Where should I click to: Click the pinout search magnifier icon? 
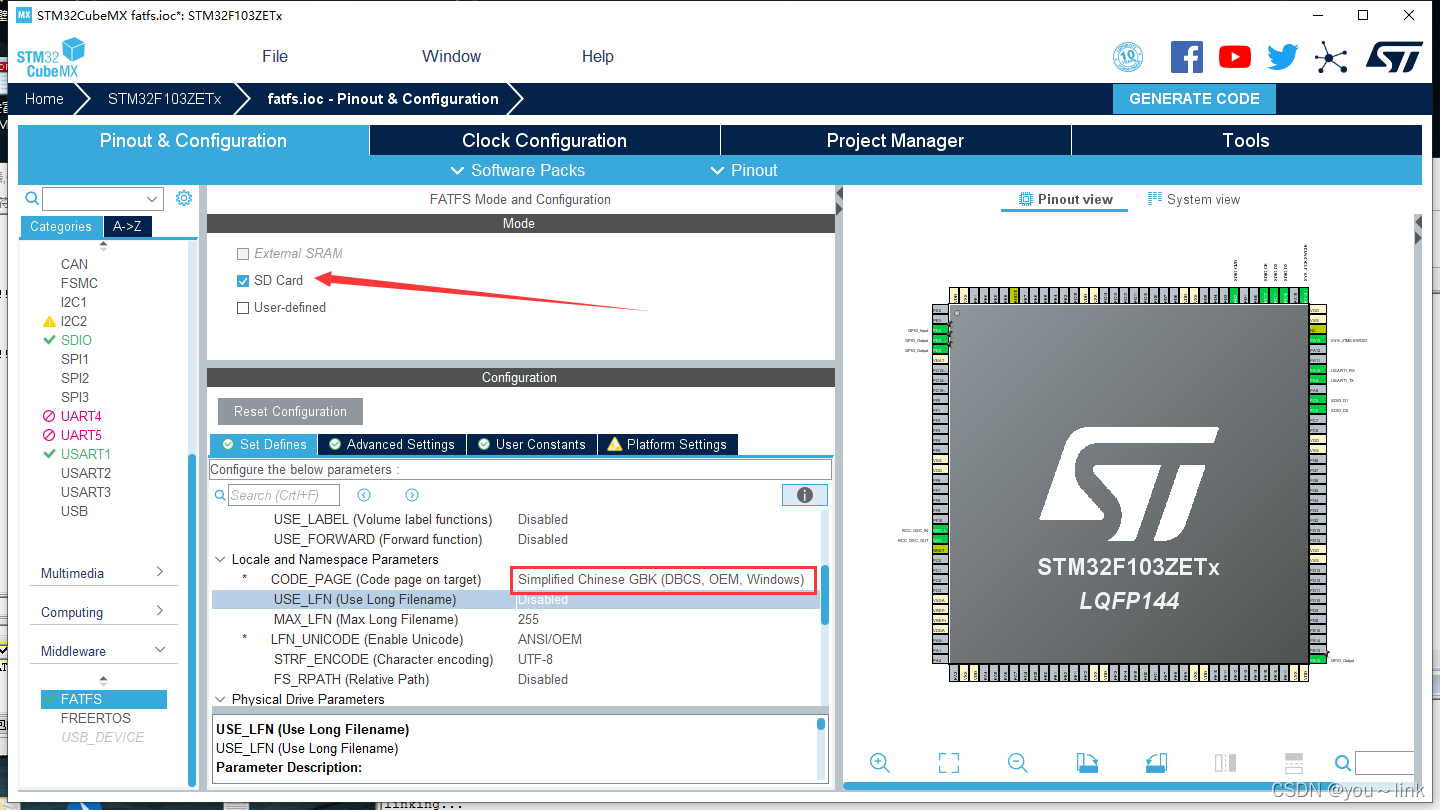tap(1343, 764)
